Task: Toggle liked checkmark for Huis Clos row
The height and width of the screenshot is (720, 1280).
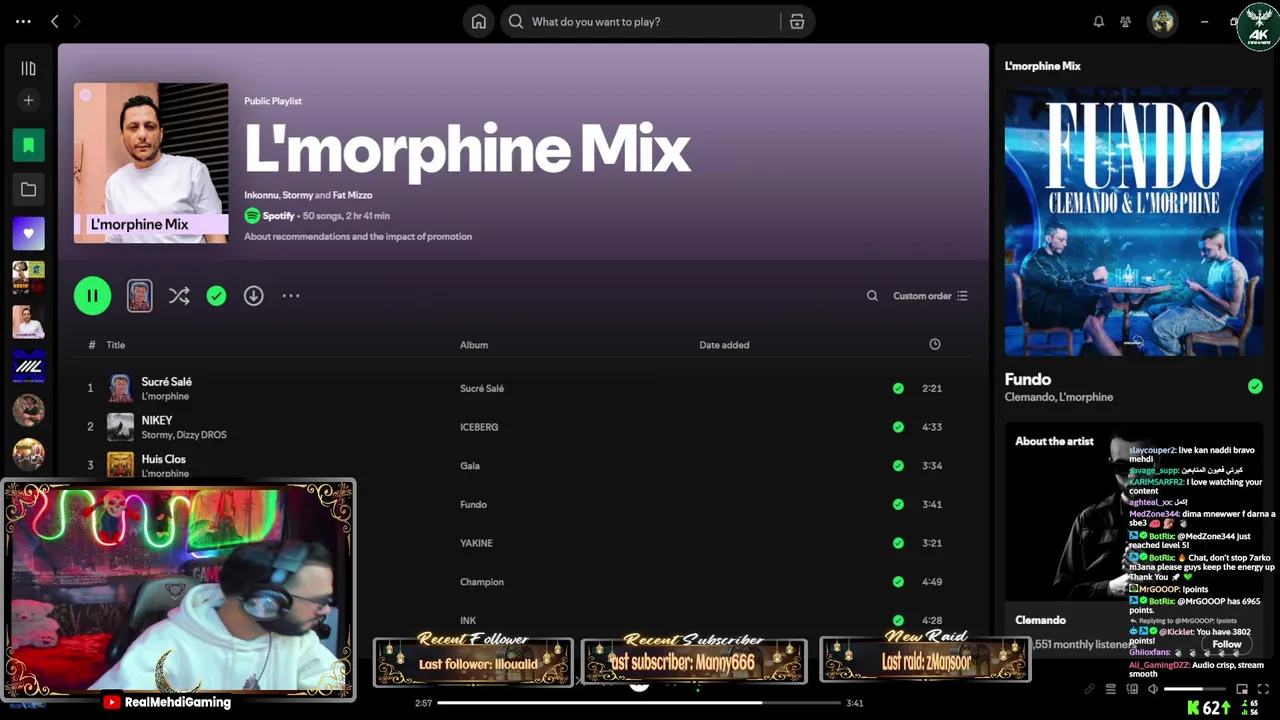Action: (x=898, y=466)
